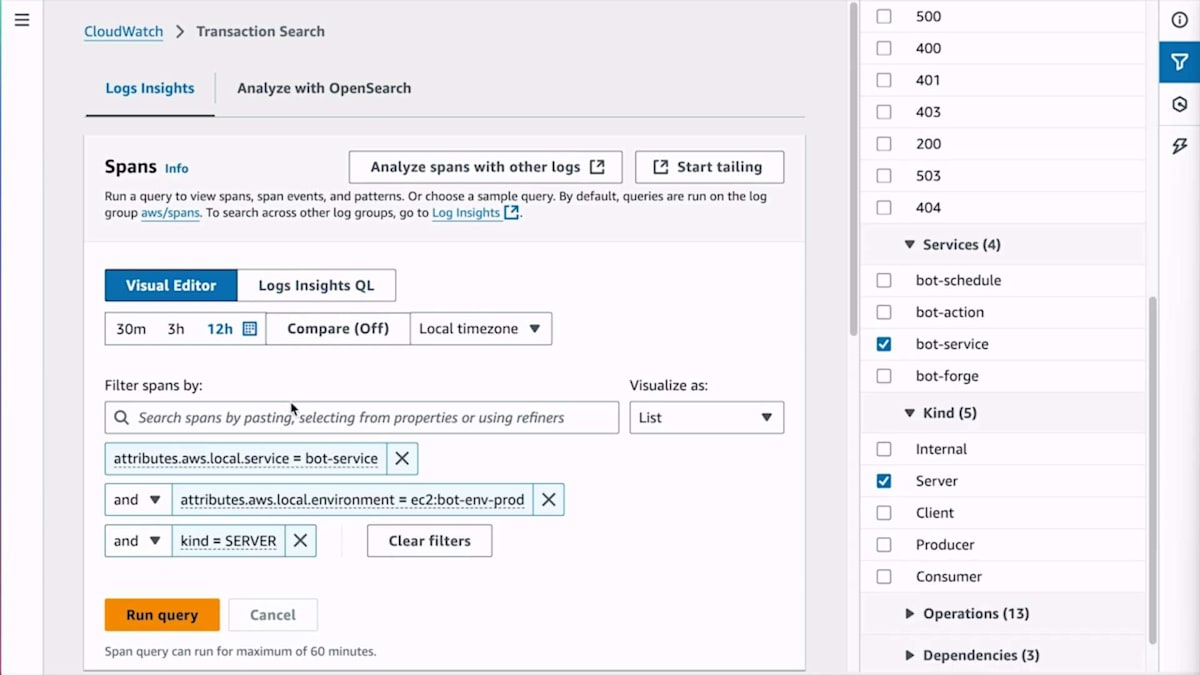
Task: Remove the ec2:bot-env-prod filter with X
Action: (548, 500)
